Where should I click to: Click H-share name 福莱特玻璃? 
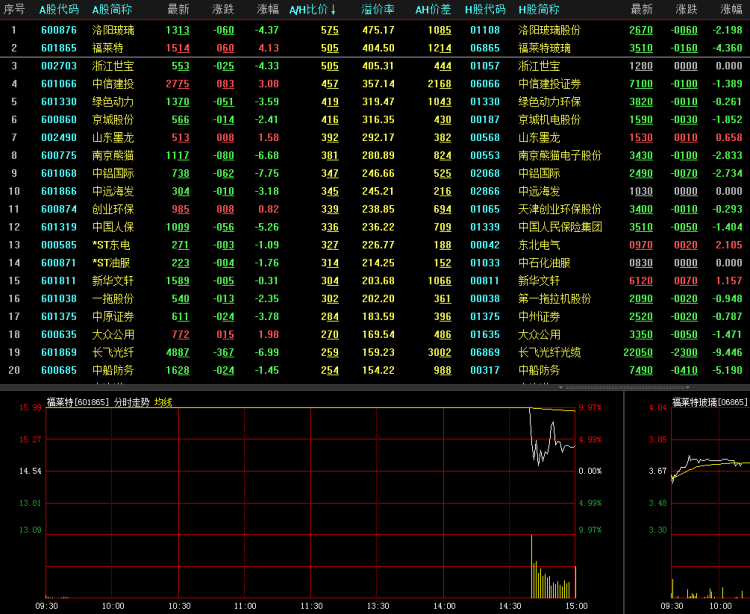[x=544, y=48]
